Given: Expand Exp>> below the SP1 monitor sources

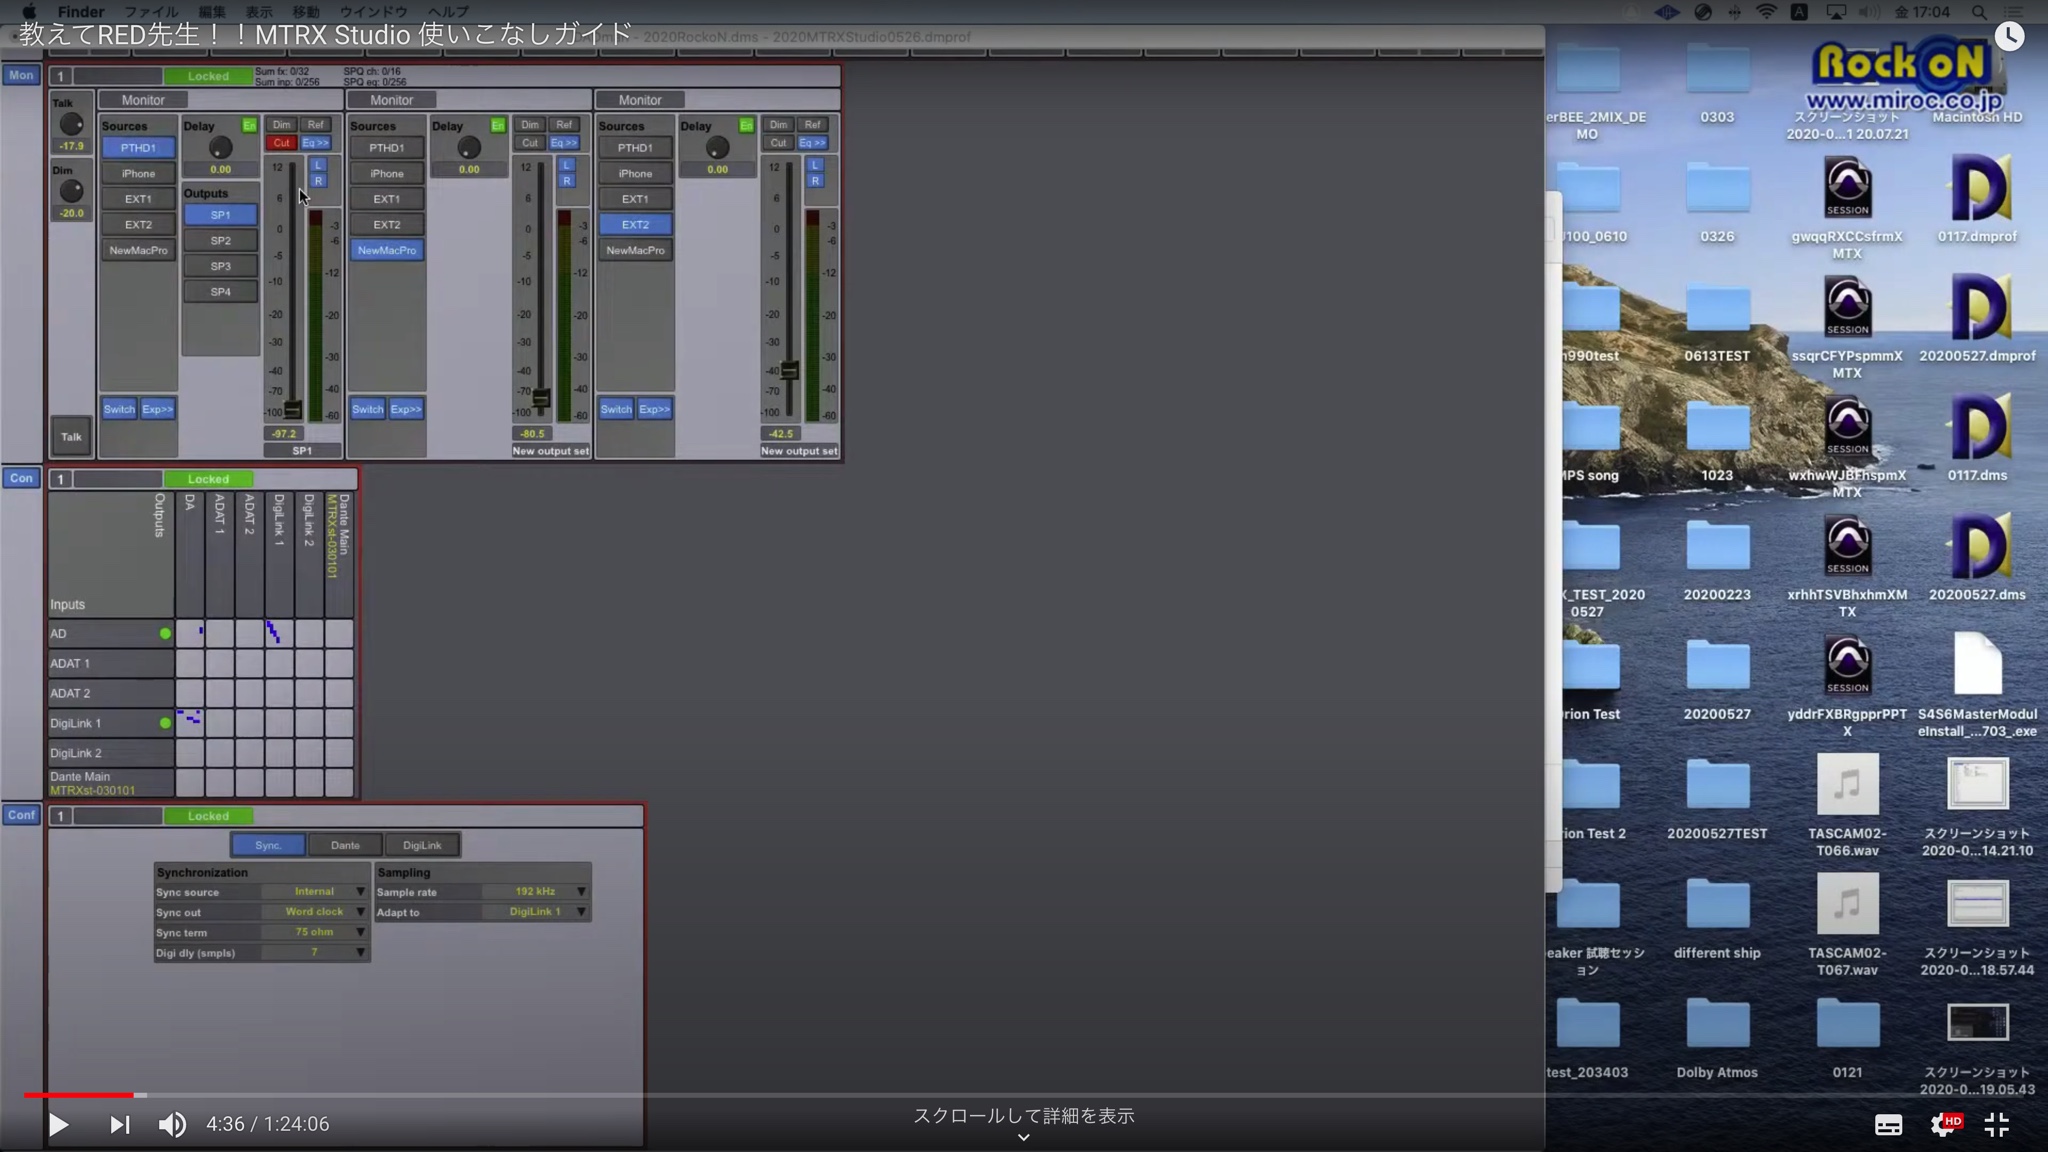Looking at the screenshot, I should click(x=157, y=409).
